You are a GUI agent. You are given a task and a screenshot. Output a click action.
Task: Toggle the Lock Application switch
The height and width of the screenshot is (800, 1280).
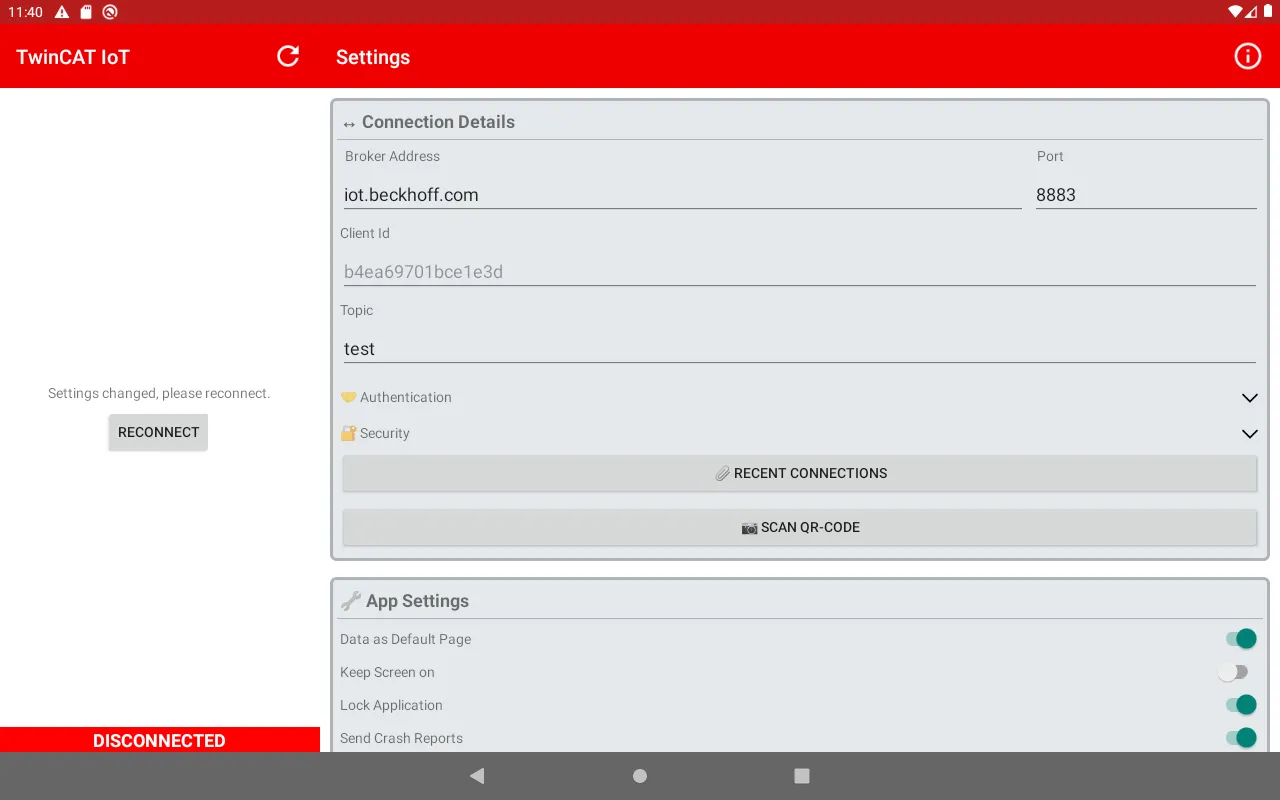[1241, 705]
